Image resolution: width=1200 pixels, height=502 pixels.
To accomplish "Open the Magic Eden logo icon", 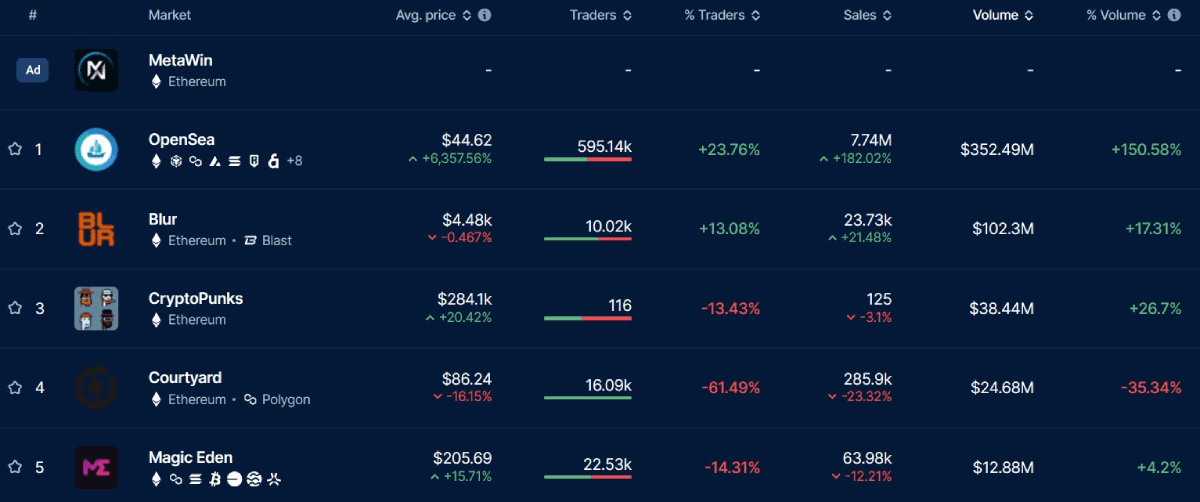I will tap(96, 467).
